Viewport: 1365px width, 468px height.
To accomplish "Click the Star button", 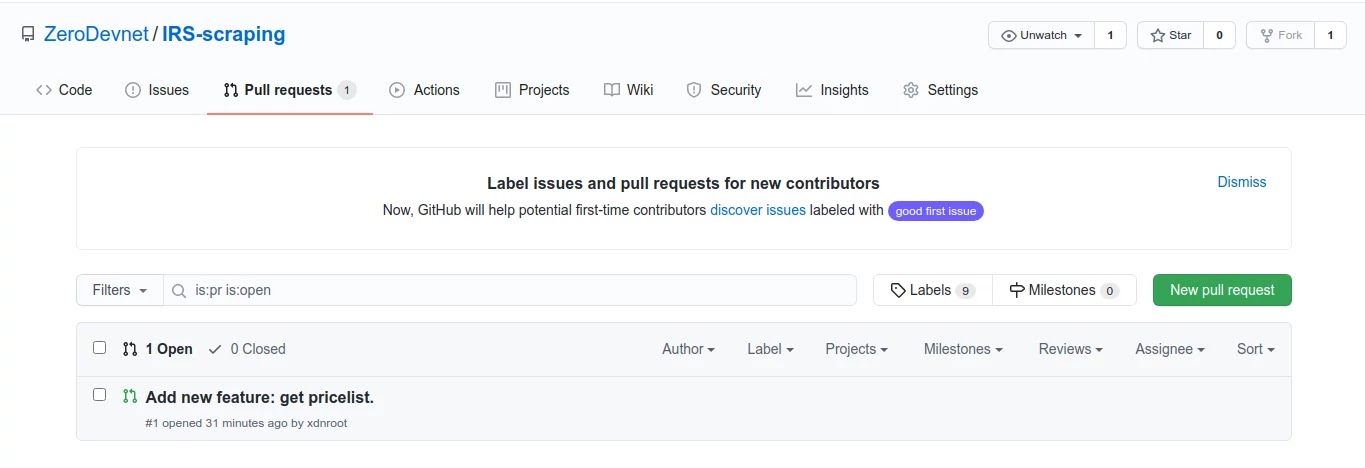I will click(x=1170, y=35).
